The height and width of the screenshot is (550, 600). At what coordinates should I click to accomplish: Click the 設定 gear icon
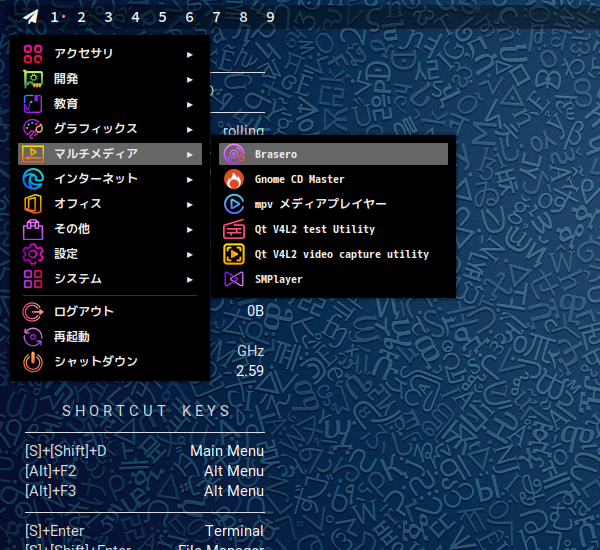pyautogui.click(x=33, y=254)
